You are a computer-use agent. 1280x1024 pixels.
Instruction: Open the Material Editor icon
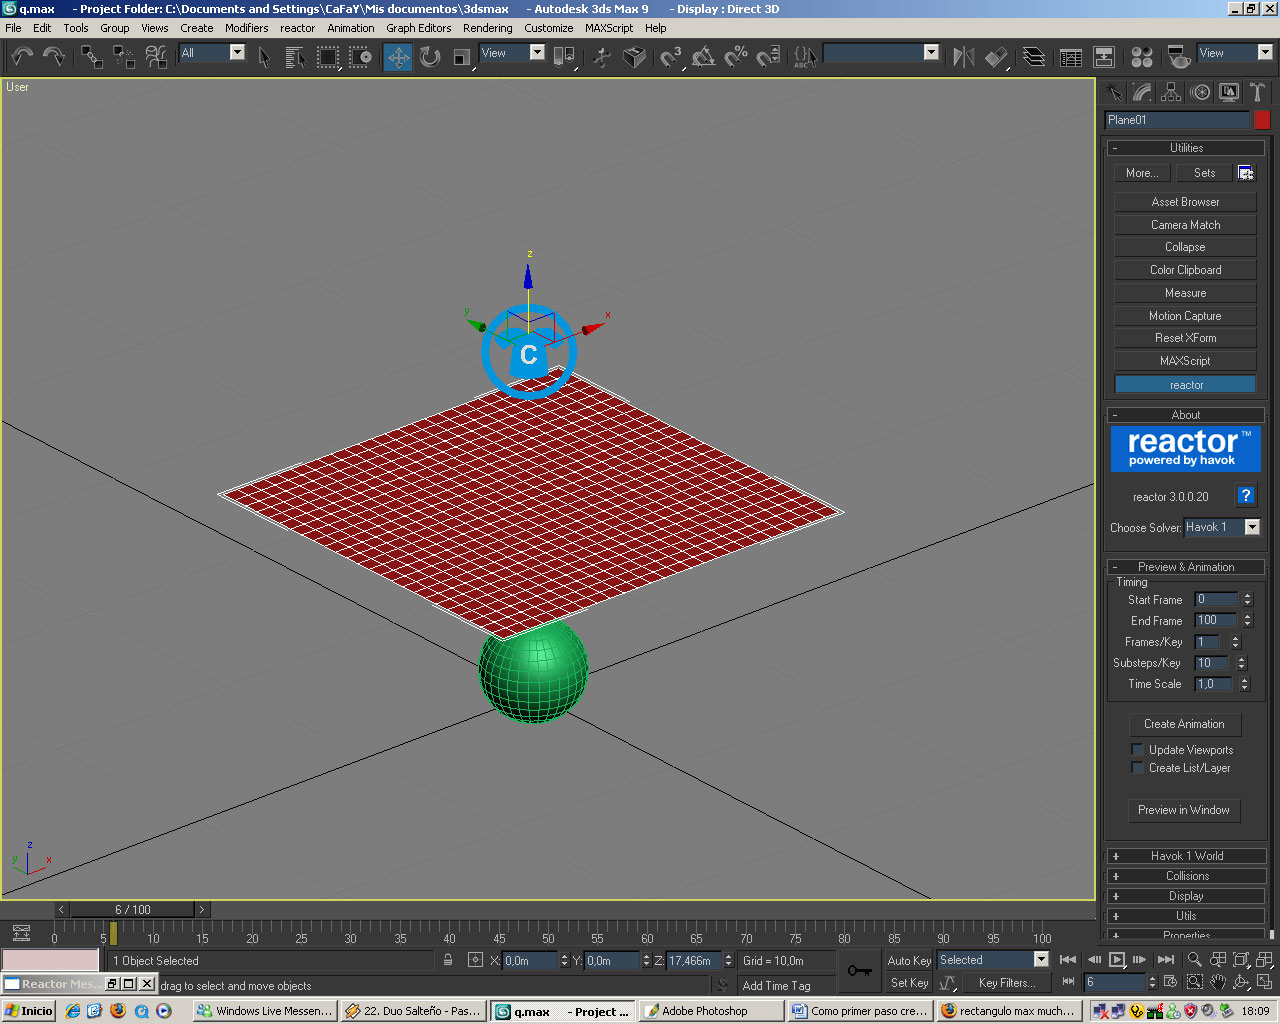tap(1142, 57)
